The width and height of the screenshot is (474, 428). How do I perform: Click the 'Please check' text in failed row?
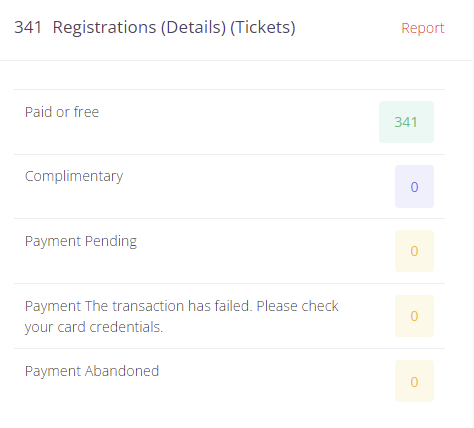tap(297, 306)
